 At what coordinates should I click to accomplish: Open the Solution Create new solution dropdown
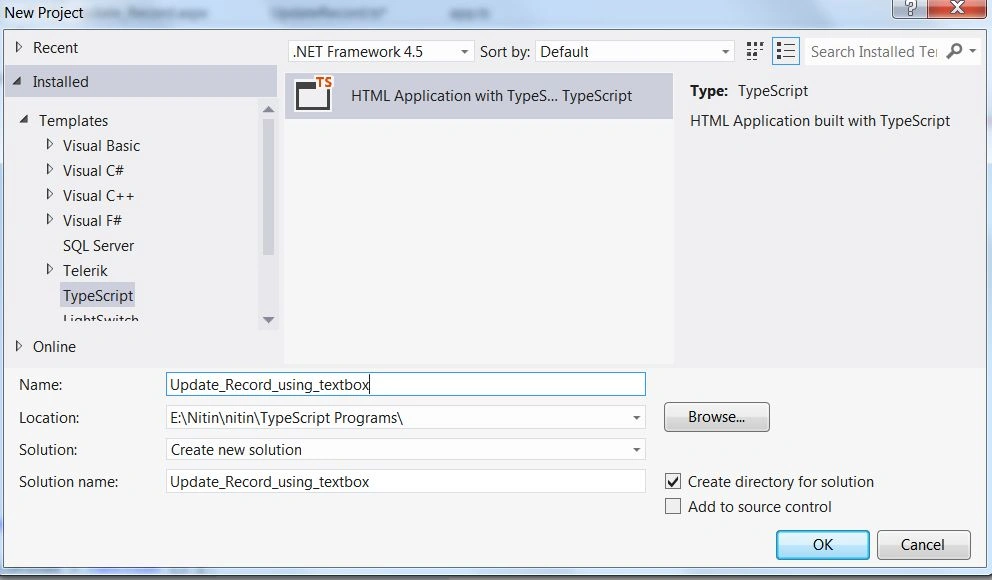coord(636,450)
